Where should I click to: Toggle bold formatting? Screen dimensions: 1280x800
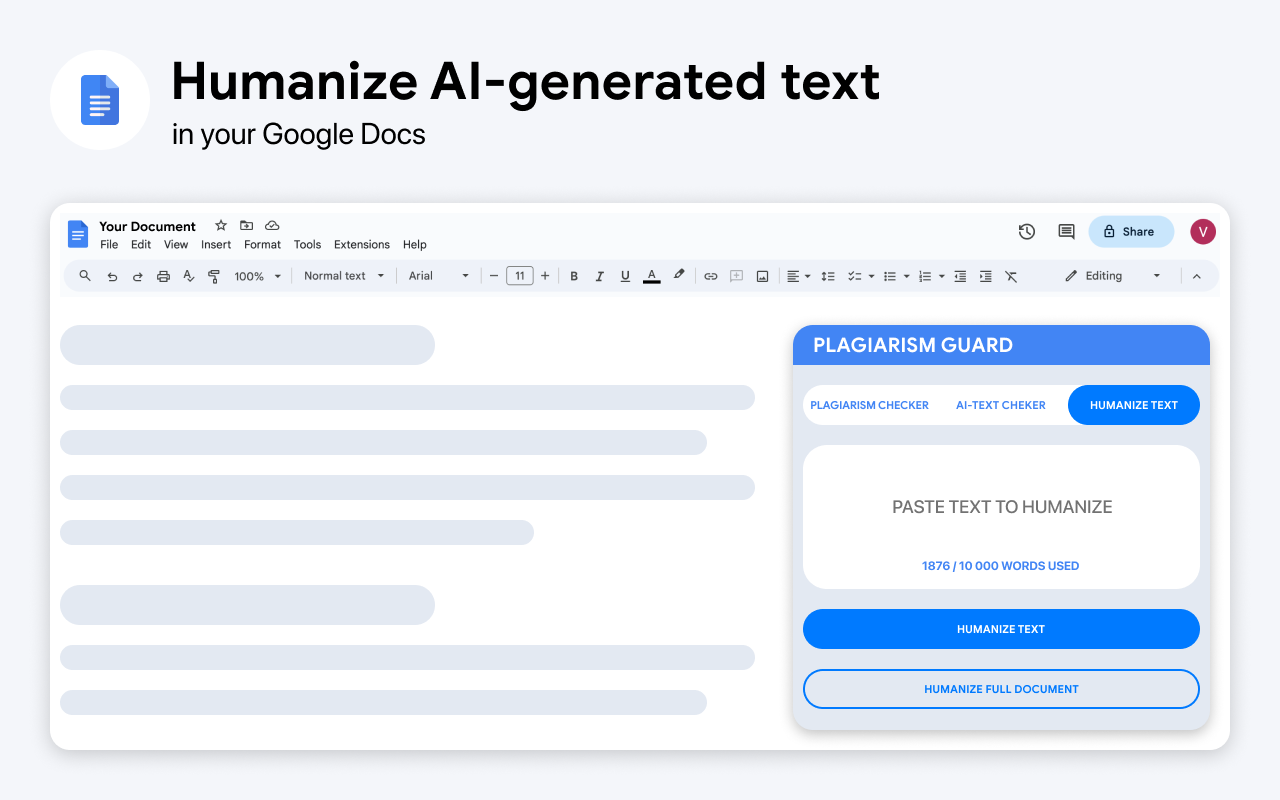[x=574, y=276]
